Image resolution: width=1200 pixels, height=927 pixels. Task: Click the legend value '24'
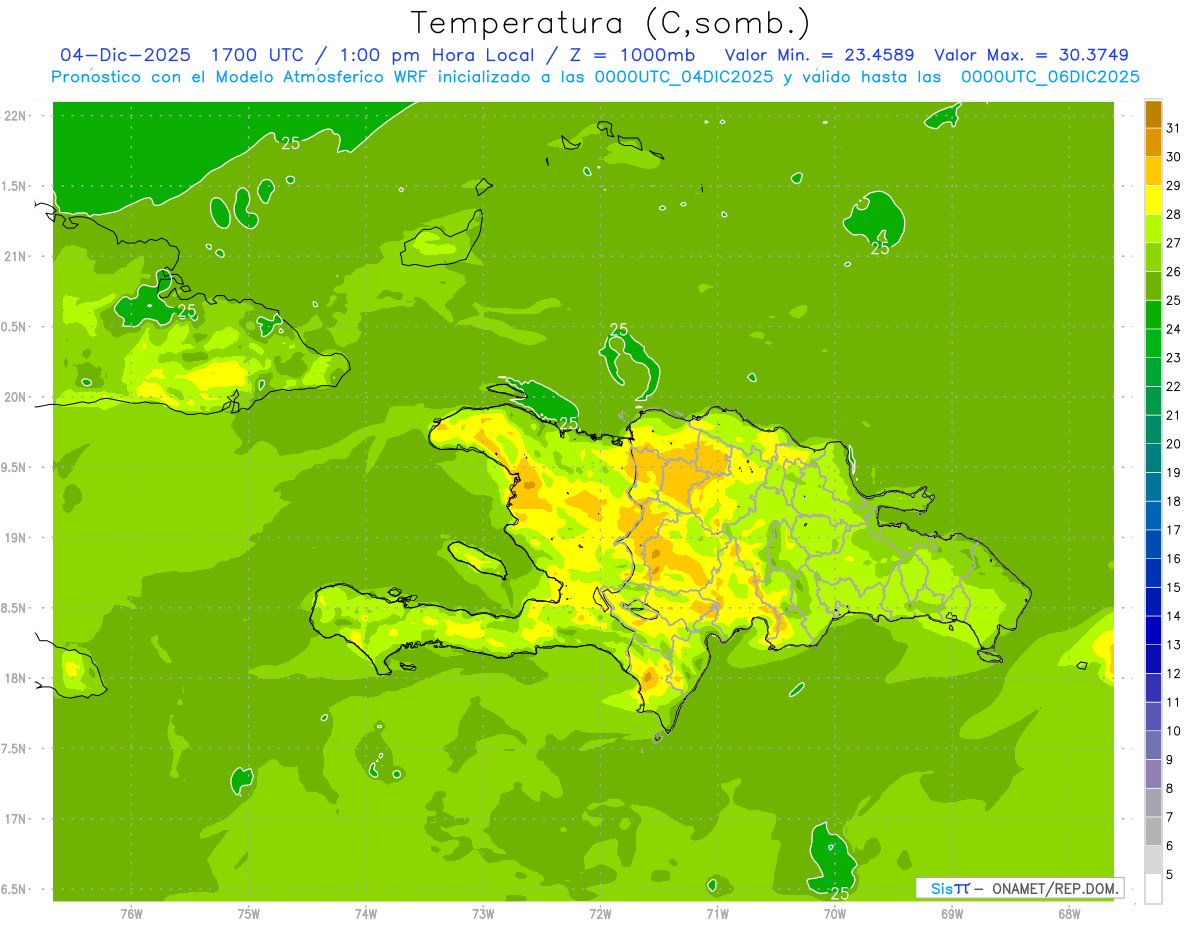pyautogui.click(x=1173, y=329)
